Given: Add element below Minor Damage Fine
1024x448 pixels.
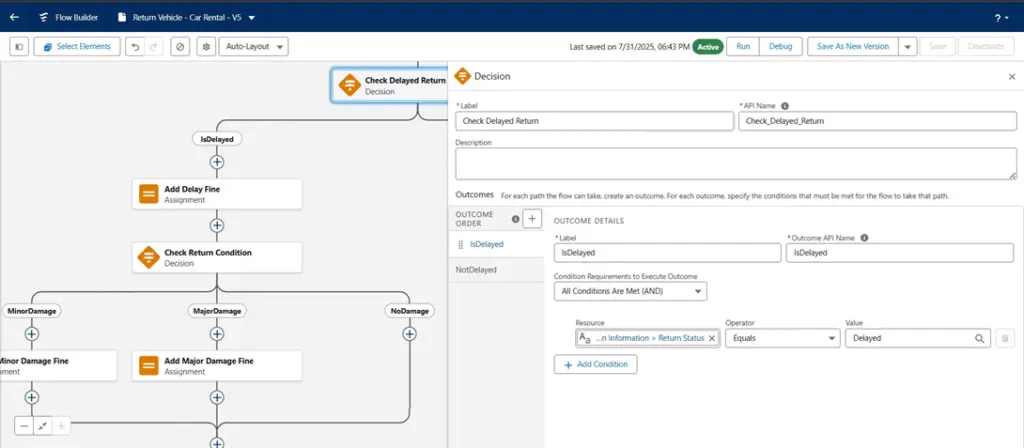Looking at the screenshot, I should pyautogui.click(x=31, y=397).
